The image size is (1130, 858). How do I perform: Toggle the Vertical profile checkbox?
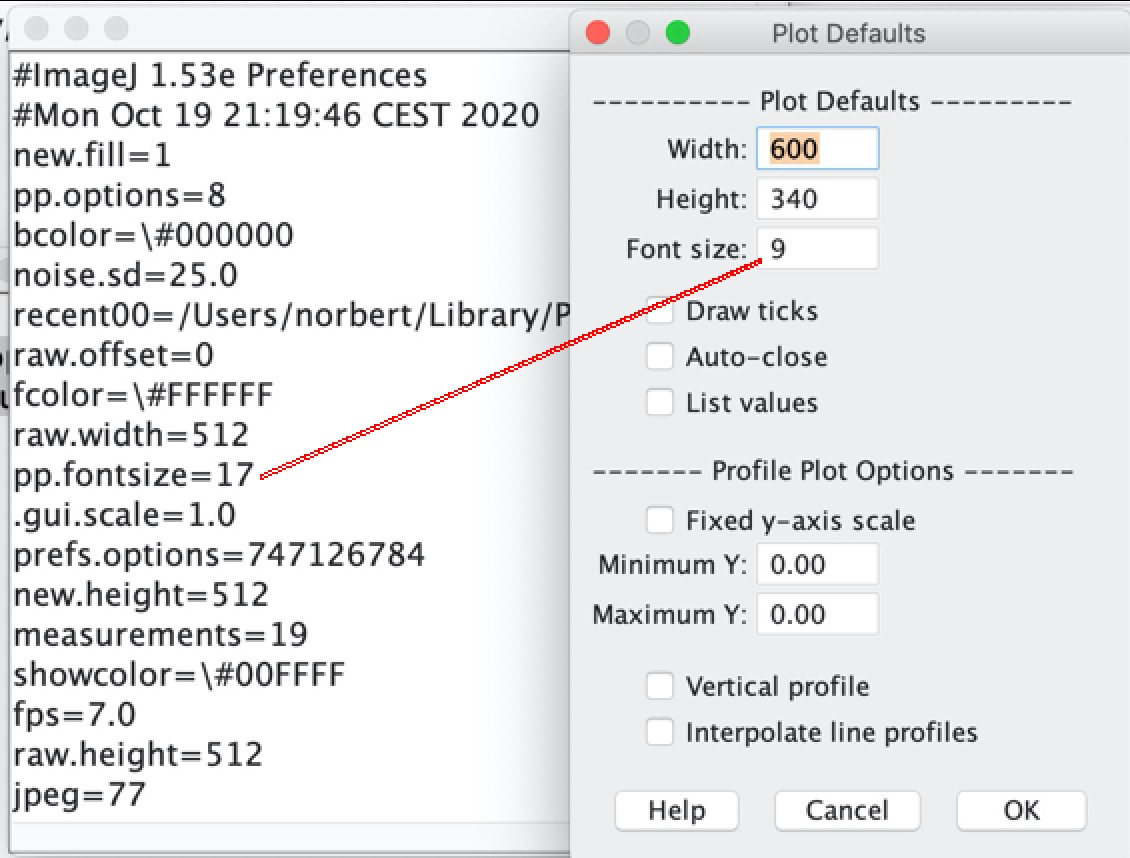point(660,687)
